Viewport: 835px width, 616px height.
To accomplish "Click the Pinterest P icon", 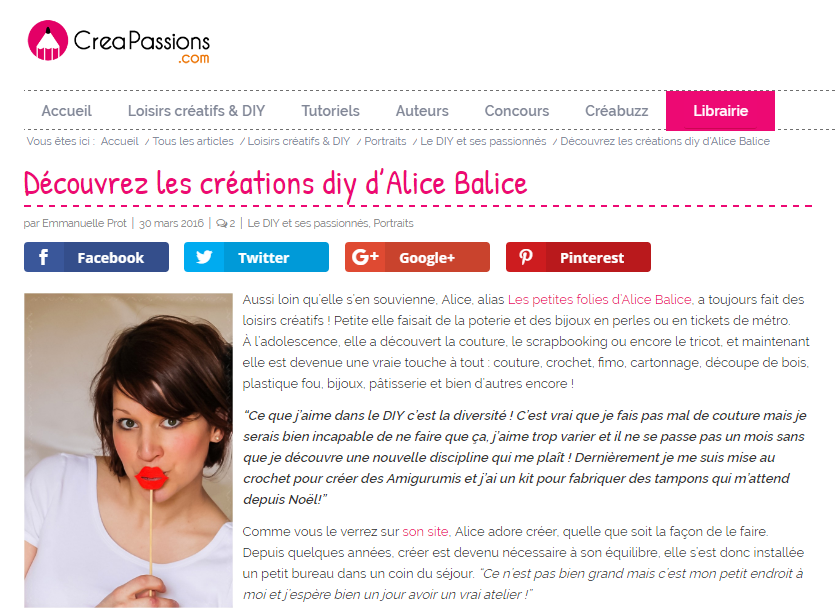I will click(x=526, y=257).
